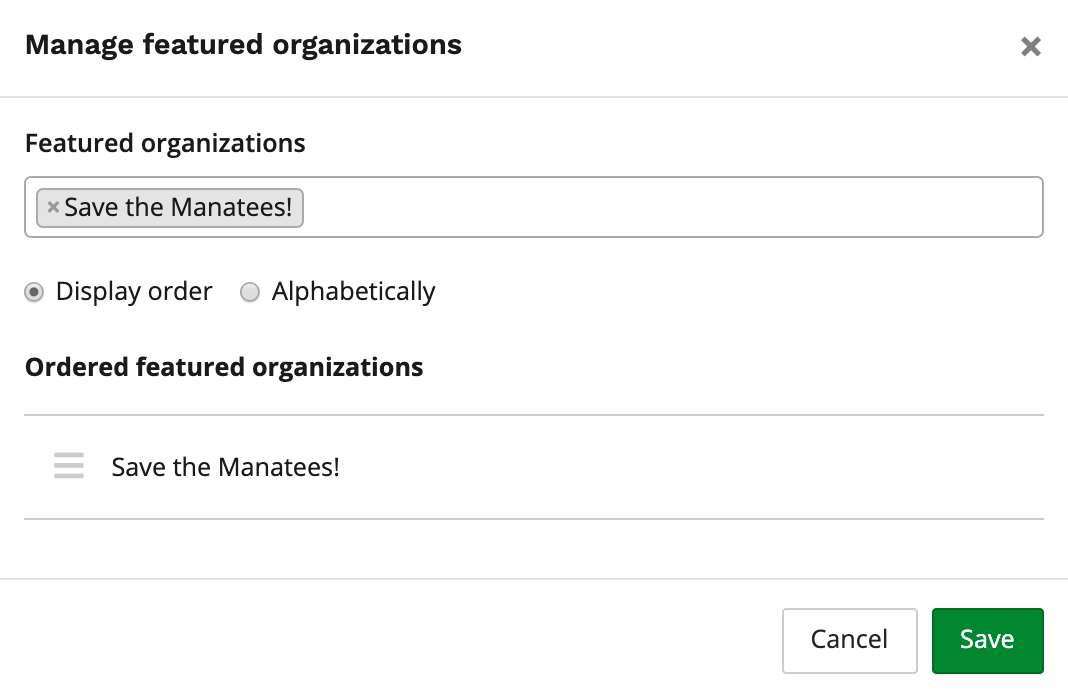Click the Manage featured organizations title

pos(243,45)
